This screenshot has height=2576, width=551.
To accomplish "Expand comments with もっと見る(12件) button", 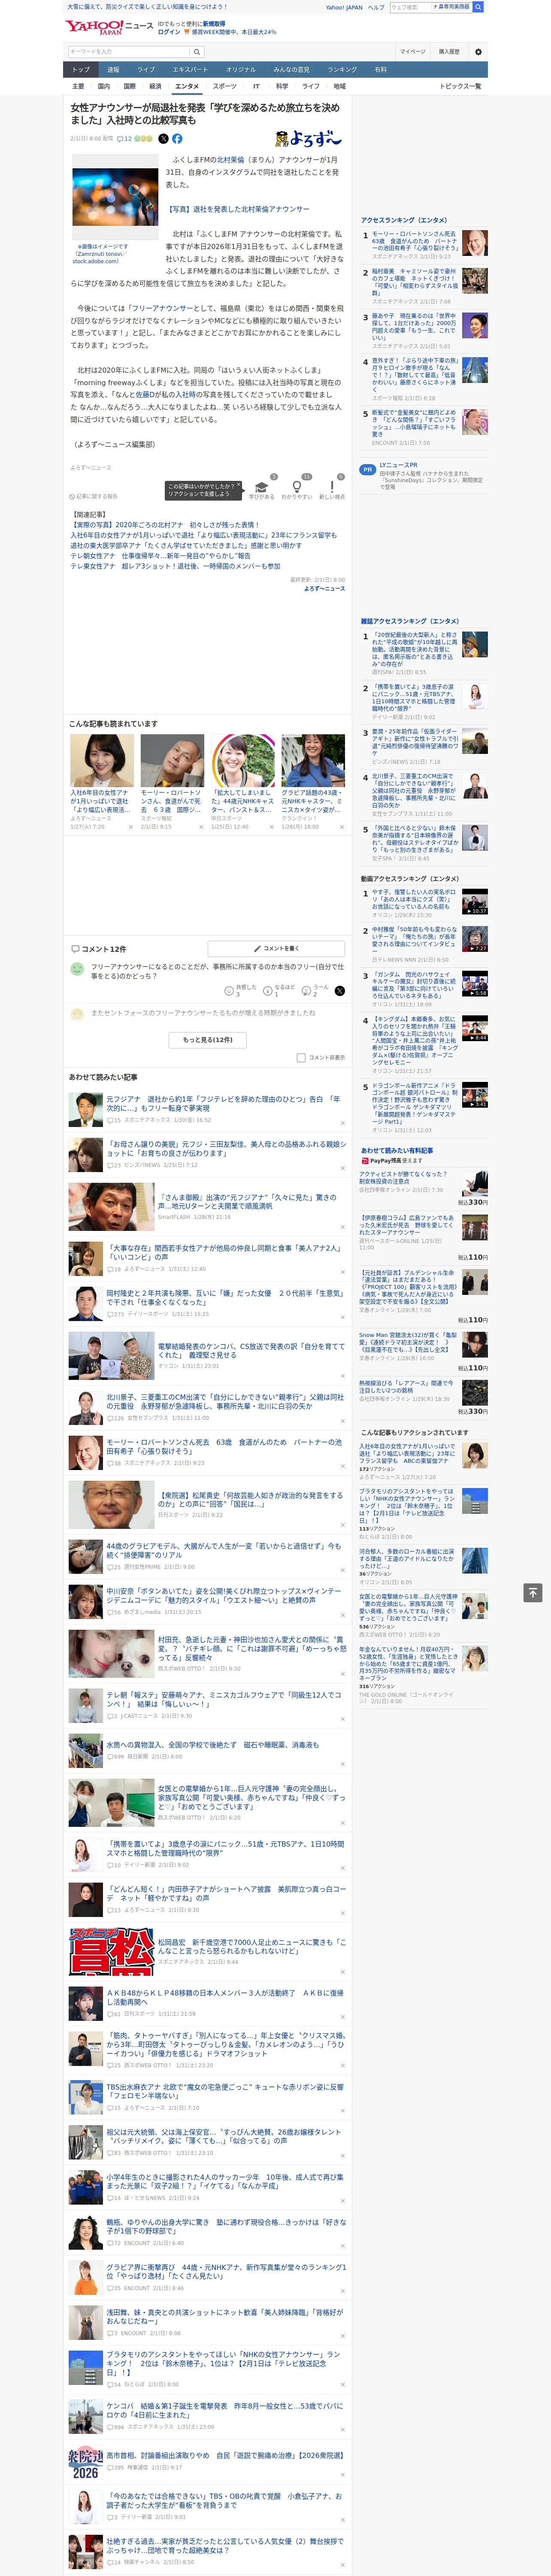I will tap(207, 1039).
